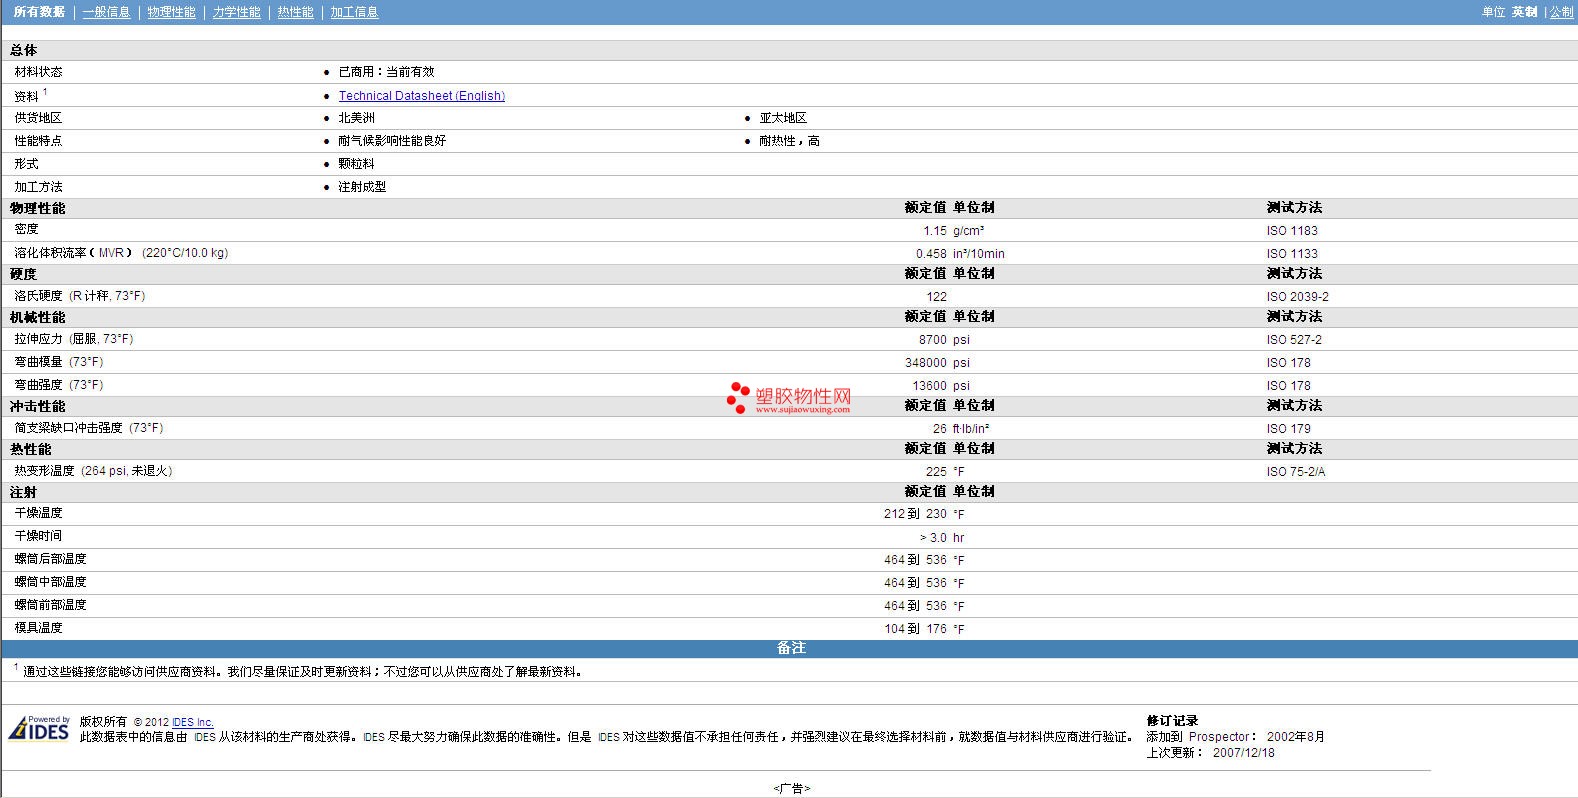This screenshot has width=1578, height=798.
Task: Click ISO 527-2 test method
Action: click(x=1294, y=340)
